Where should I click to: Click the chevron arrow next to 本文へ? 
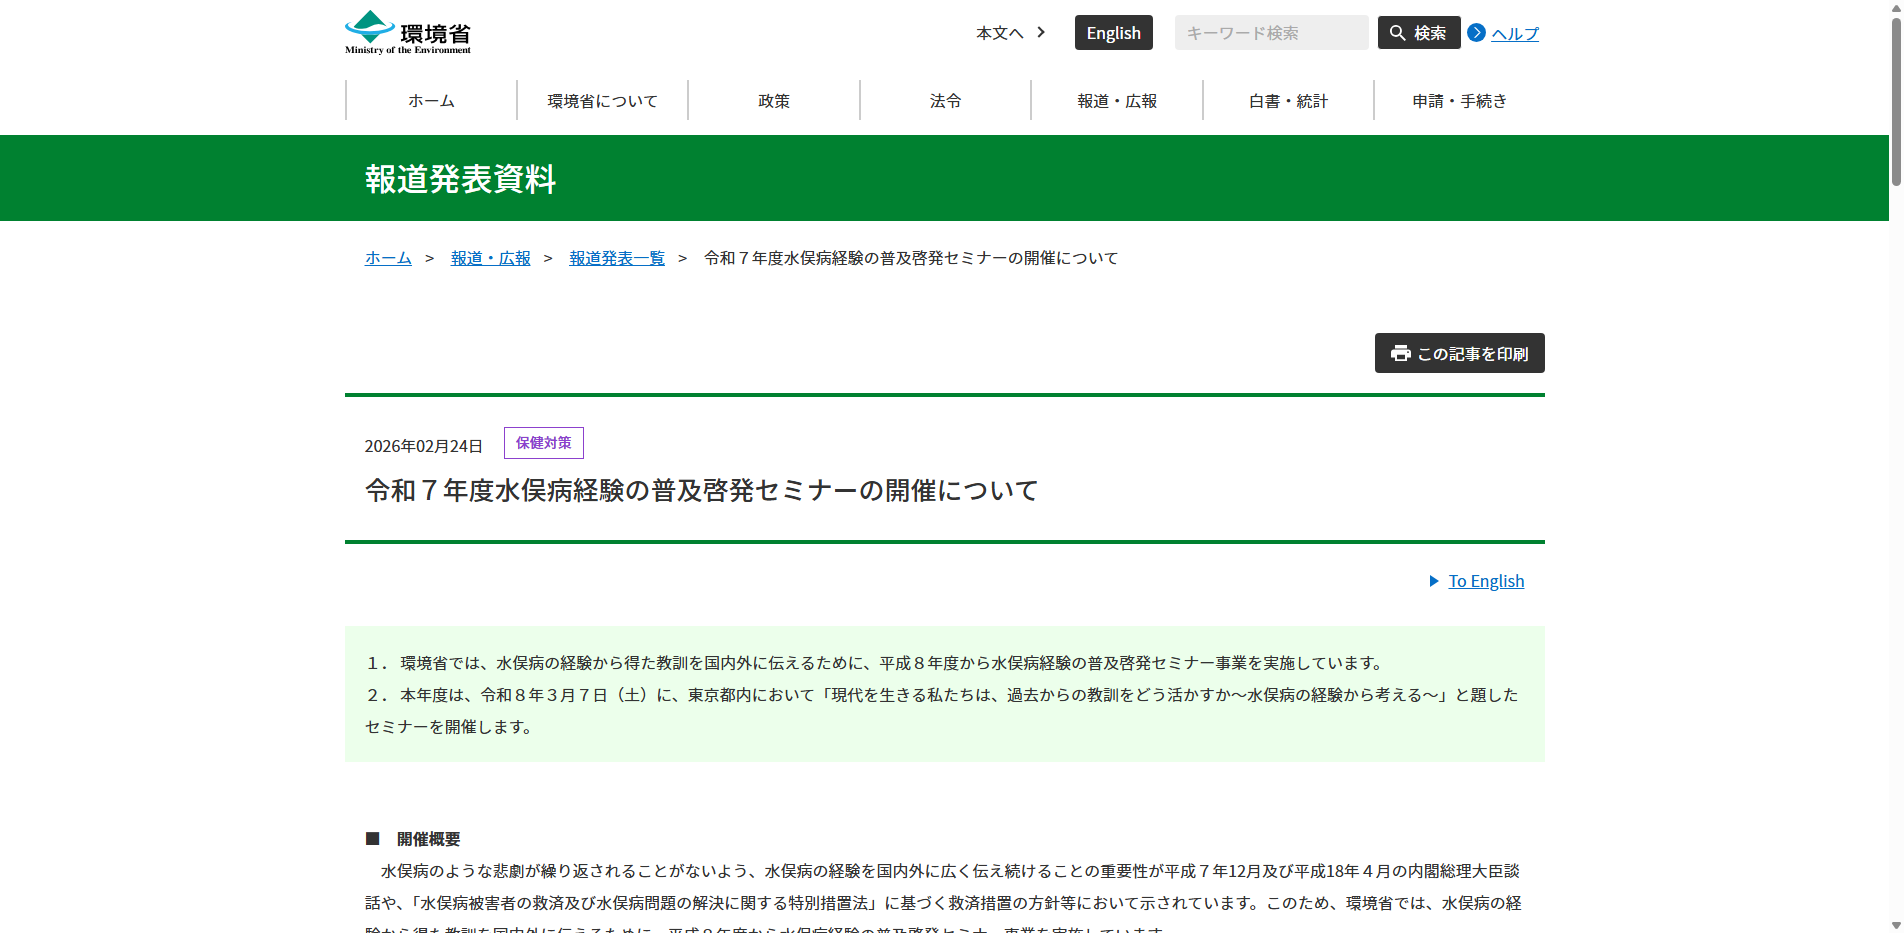coord(1041,32)
